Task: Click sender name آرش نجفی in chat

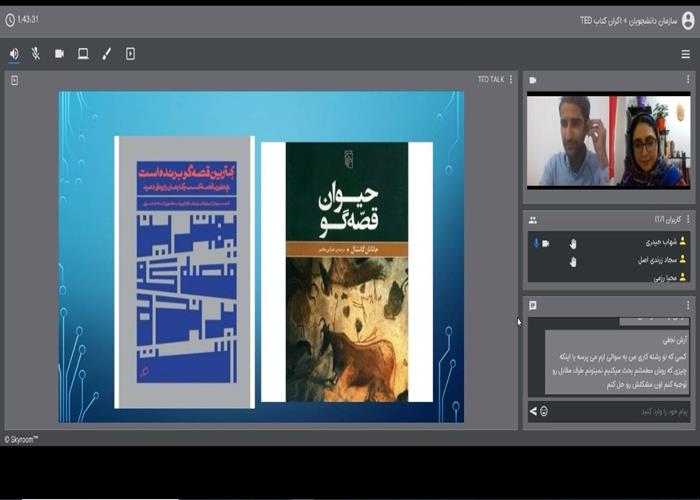Action: (x=675, y=341)
